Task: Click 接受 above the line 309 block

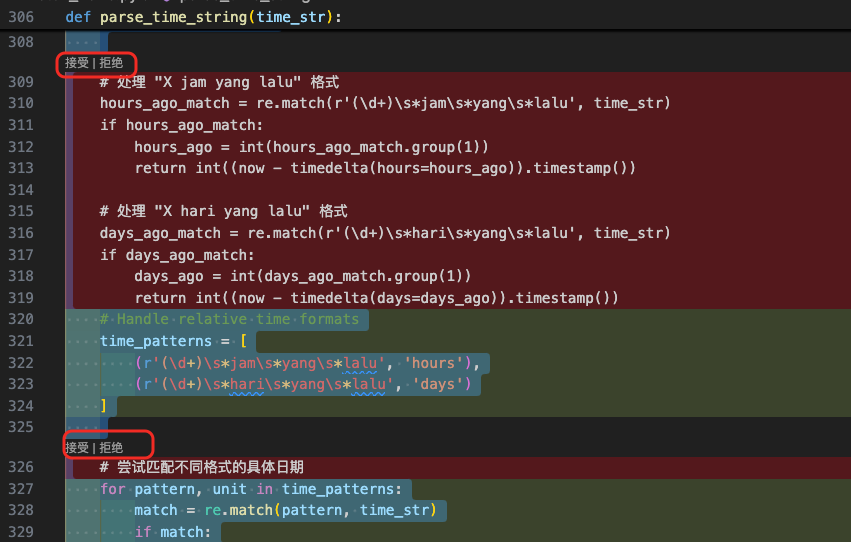Action: 77,63
